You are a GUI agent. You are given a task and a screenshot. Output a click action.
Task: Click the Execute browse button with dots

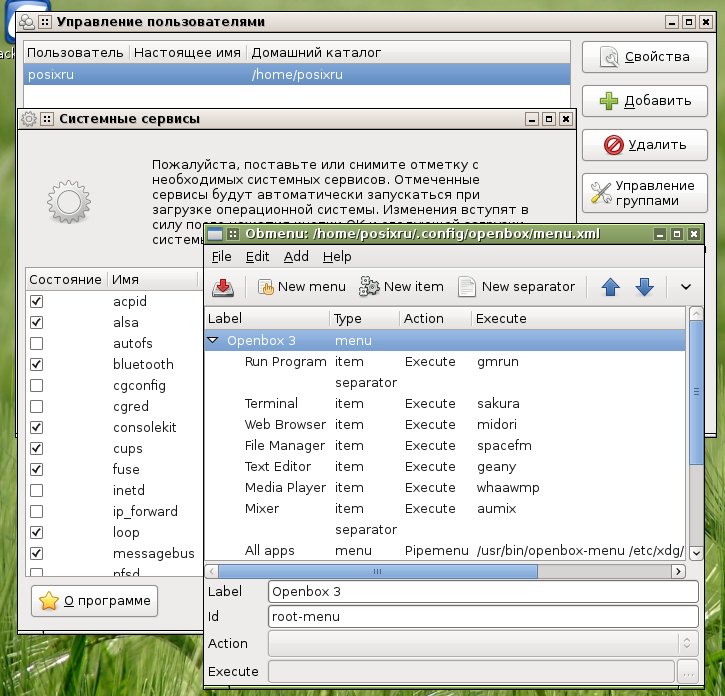pos(688,671)
